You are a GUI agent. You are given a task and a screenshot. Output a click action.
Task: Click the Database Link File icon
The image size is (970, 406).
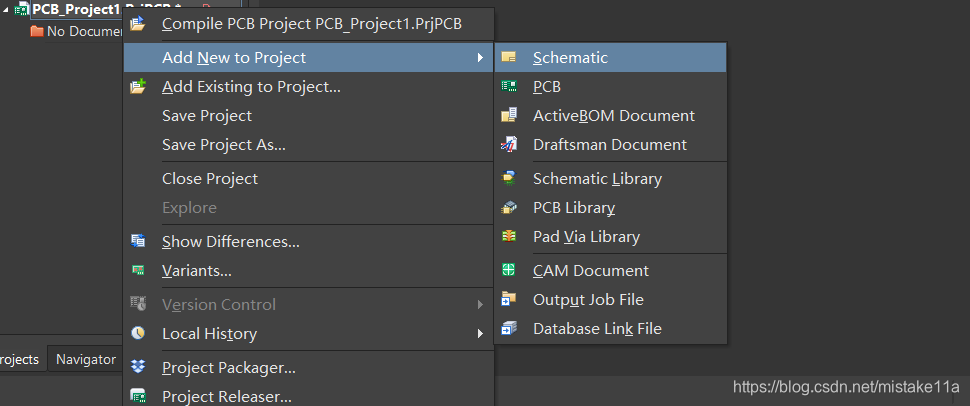[x=509, y=329]
